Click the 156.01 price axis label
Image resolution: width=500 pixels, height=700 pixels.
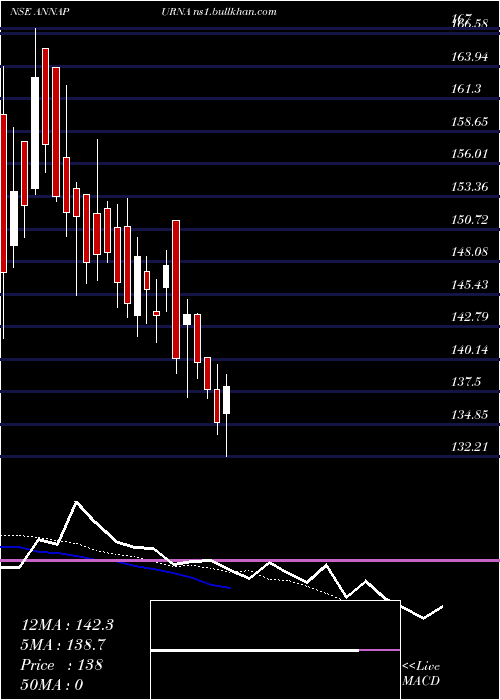[469, 154]
